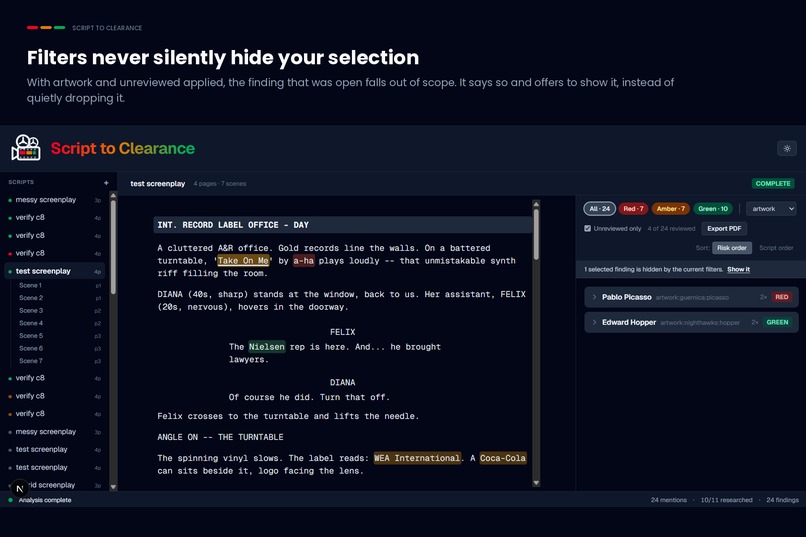806x537 pixels.
Task: Click 'artwork:nighthawks:hopper' identifier text
Action: [700, 323]
